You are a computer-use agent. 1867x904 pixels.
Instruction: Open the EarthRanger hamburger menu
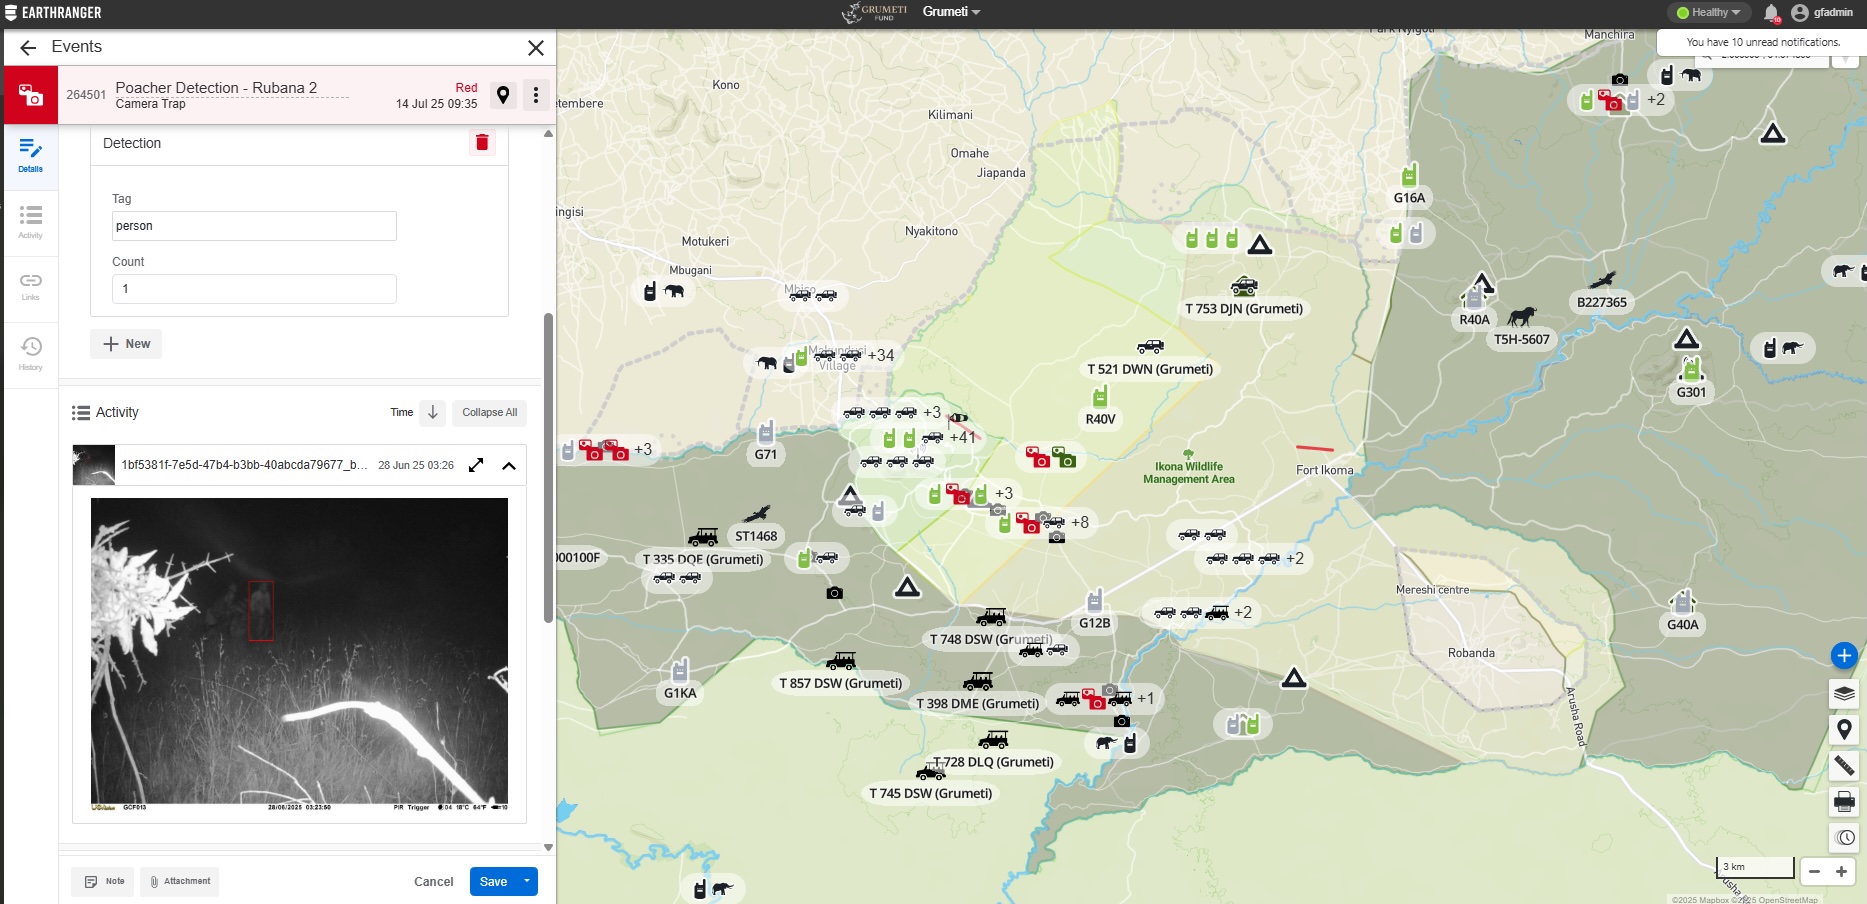coord(11,13)
